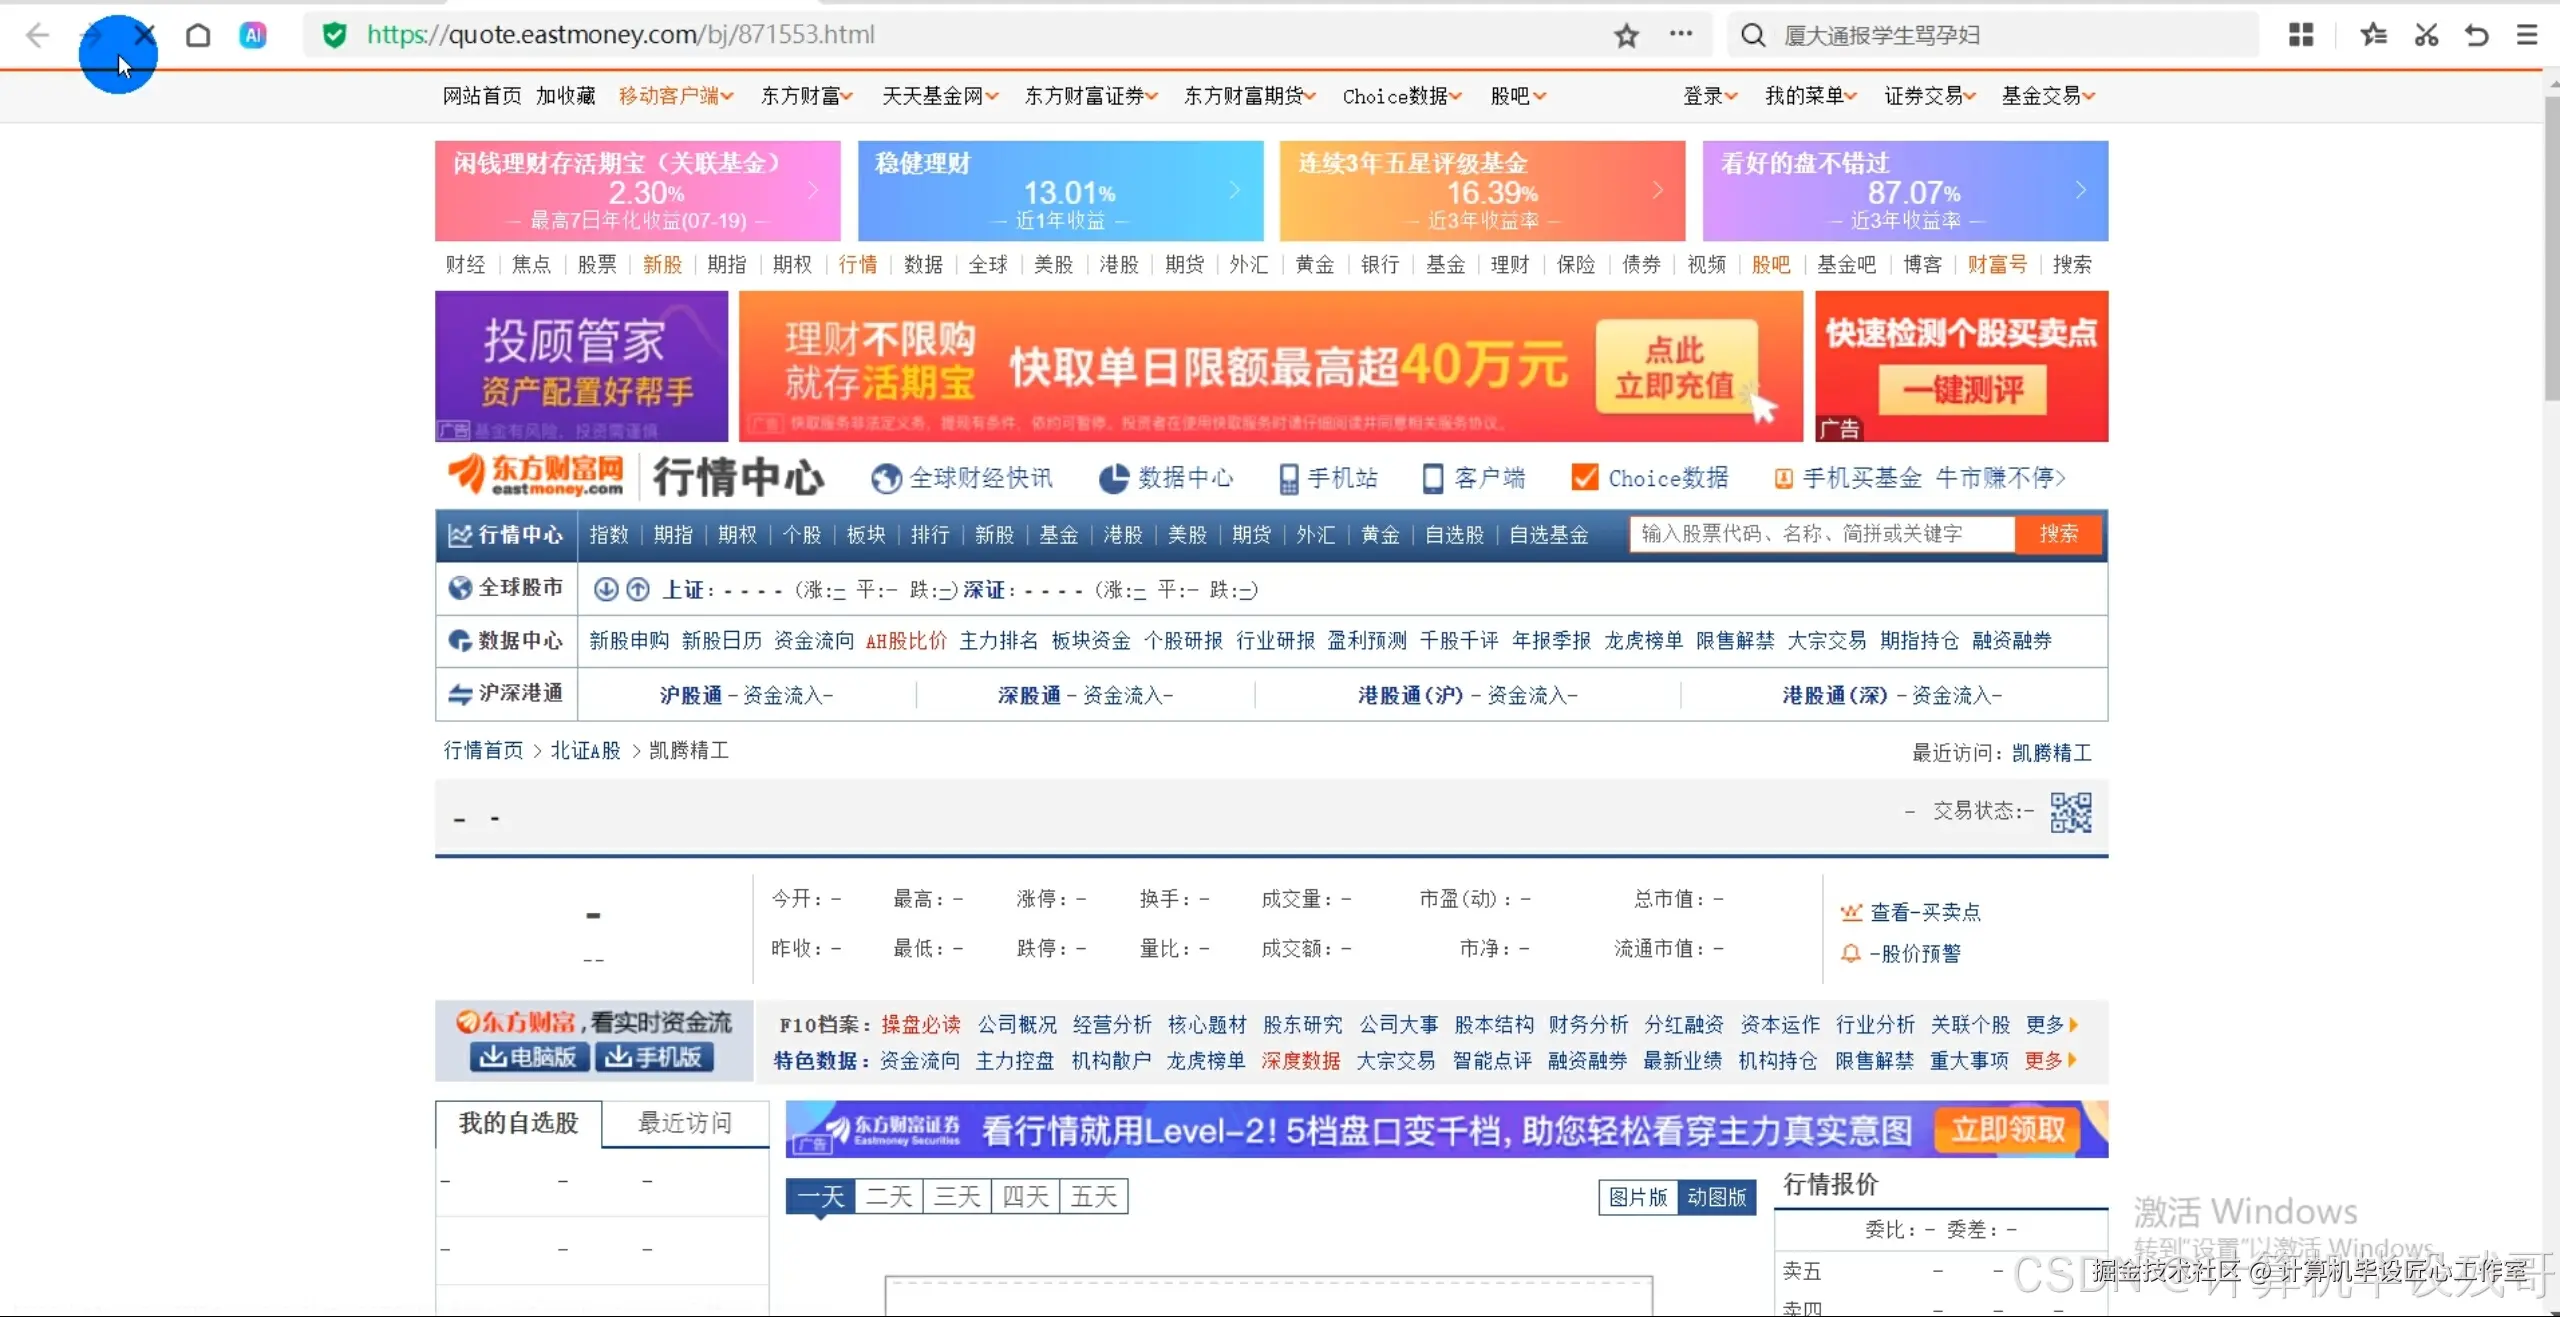Click 一键测评 ad button
The image size is (2560, 1317).
point(1962,389)
